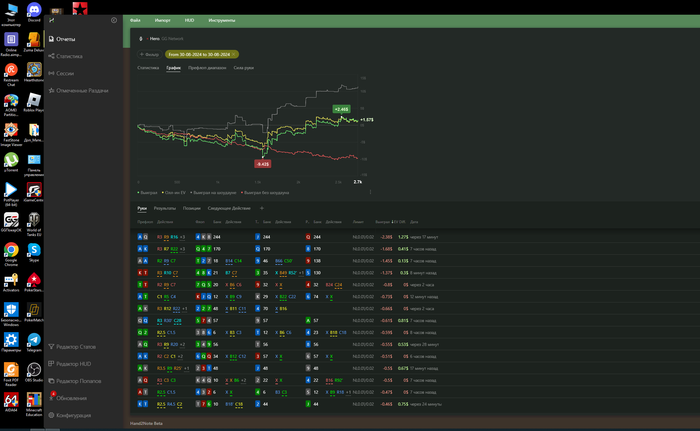Screen dimensions: 700x431
Task: Toggle Выиграл green line in legend
Action: coord(147,192)
